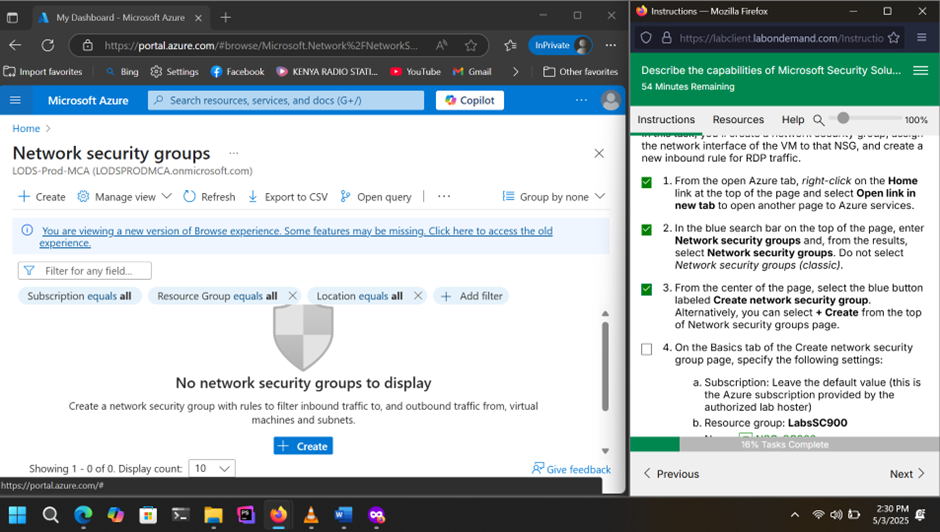Screen dimensions: 940x532
Task: Click the Open query icon
Action: 346,197
